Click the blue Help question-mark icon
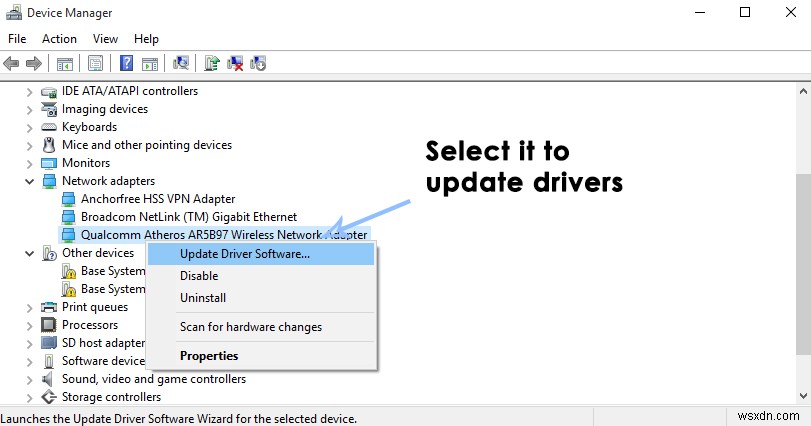Image resolution: width=811 pixels, height=426 pixels. (x=126, y=63)
